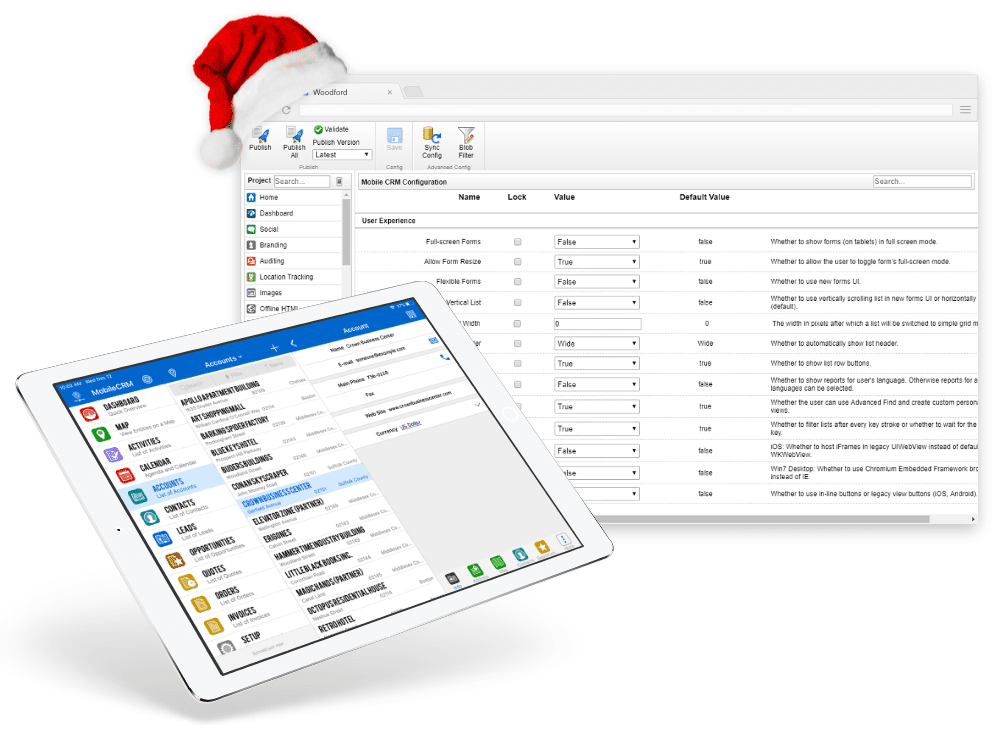The height and width of the screenshot is (750, 1000).
Task: Open the browser hamburger menu
Action: point(965,110)
